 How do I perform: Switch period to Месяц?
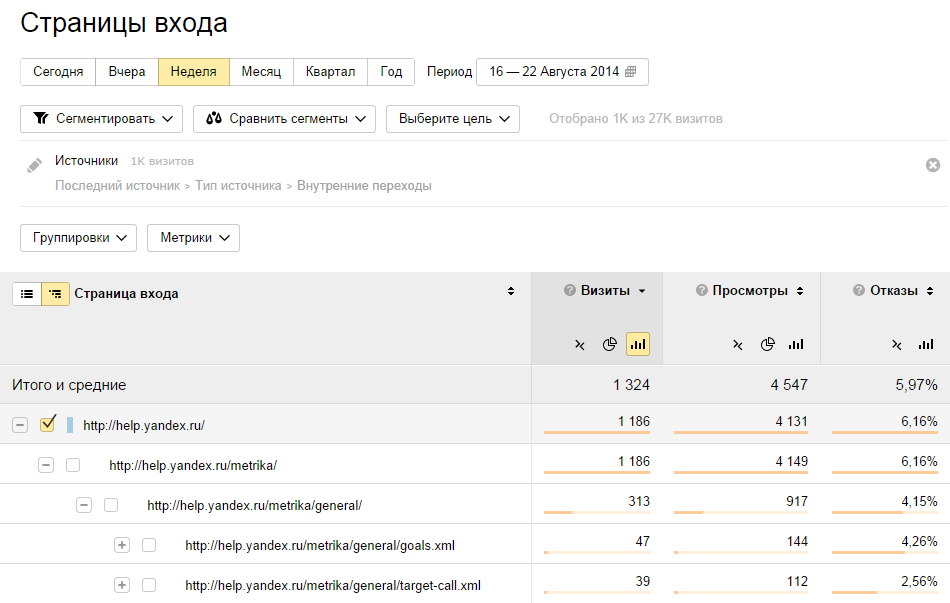click(x=261, y=72)
